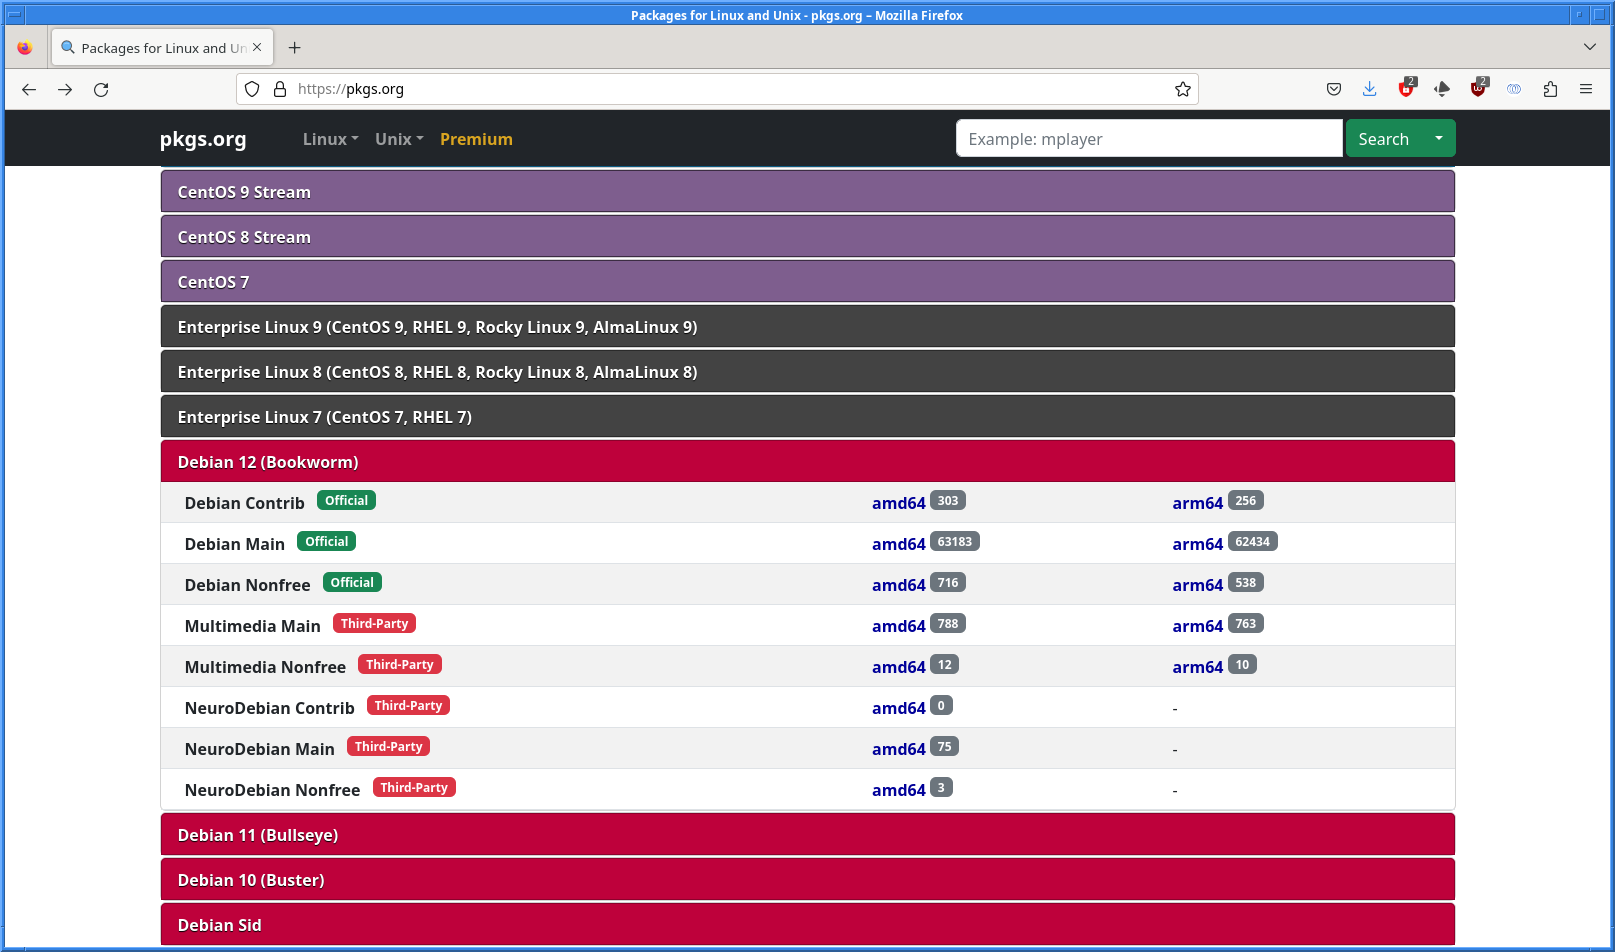Open the Extensions puzzle piece menu

click(1550, 89)
